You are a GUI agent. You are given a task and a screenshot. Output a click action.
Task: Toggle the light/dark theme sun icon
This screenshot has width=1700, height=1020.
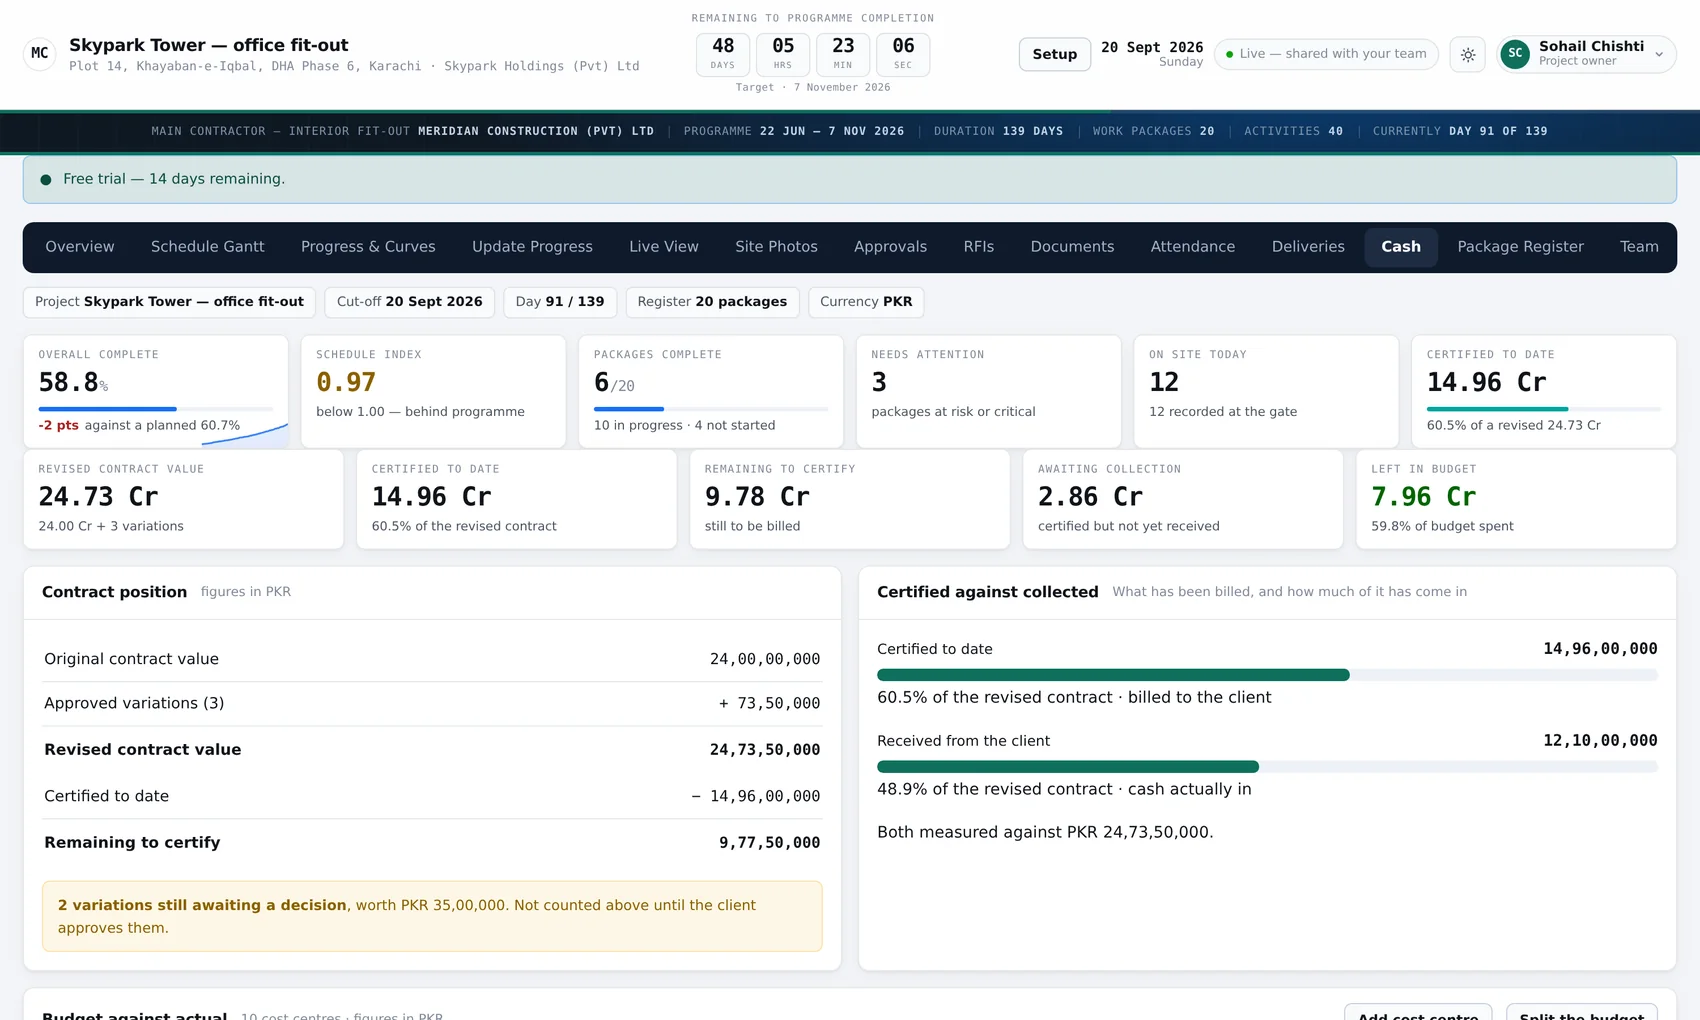[x=1468, y=54]
